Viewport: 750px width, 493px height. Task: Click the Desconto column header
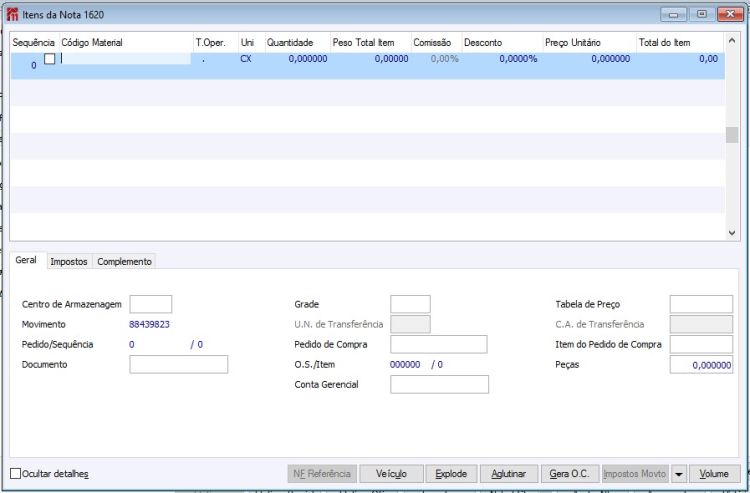click(502, 43)
